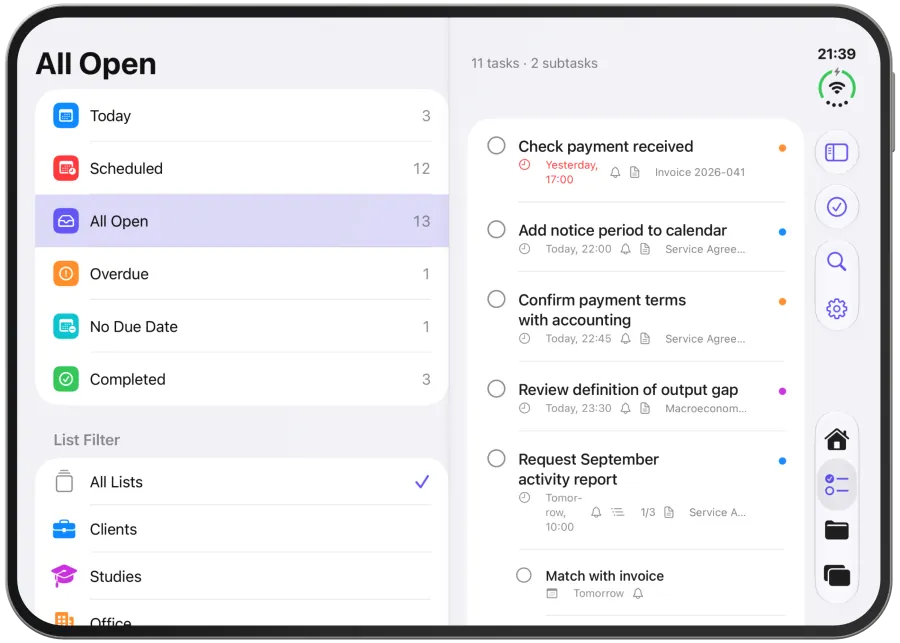This screenshot has height=643, width=900.
Task: Click purple dot on Review definition task
Action: [x=782, y=392]
